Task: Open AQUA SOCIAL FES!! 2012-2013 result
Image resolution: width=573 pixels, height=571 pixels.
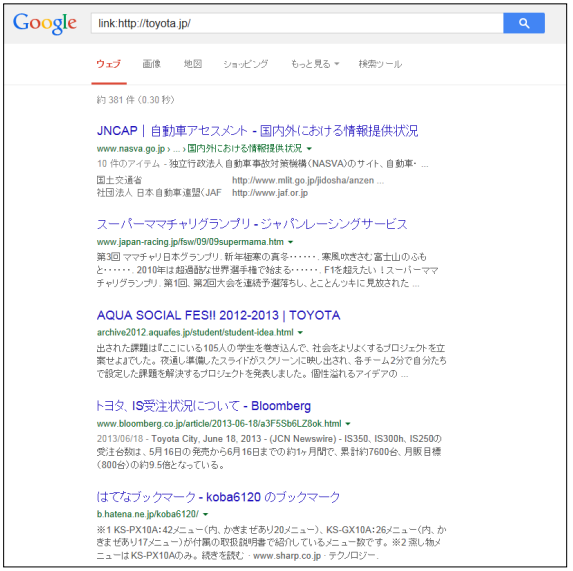Action: (219, 315)
